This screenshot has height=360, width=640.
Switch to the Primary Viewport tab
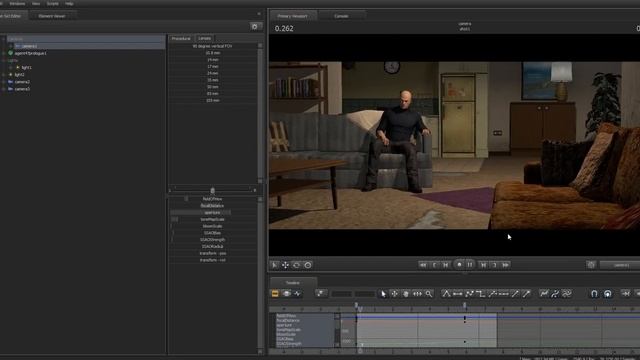pyautogui.click(x=293, y=16)
